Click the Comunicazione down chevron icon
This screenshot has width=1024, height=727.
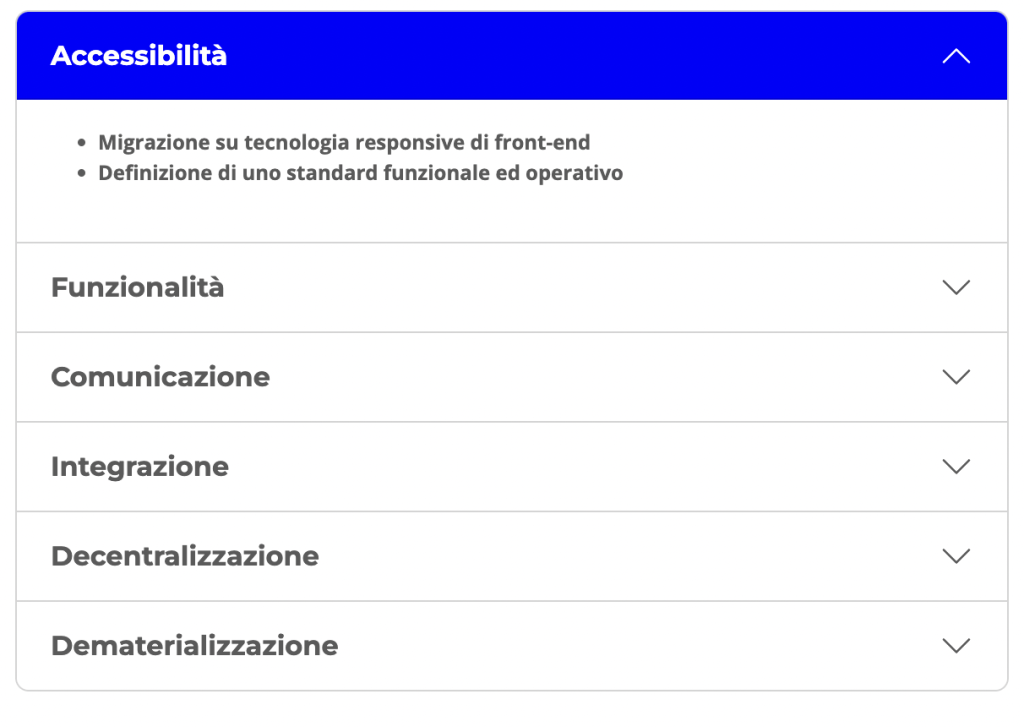click(956, 377)
